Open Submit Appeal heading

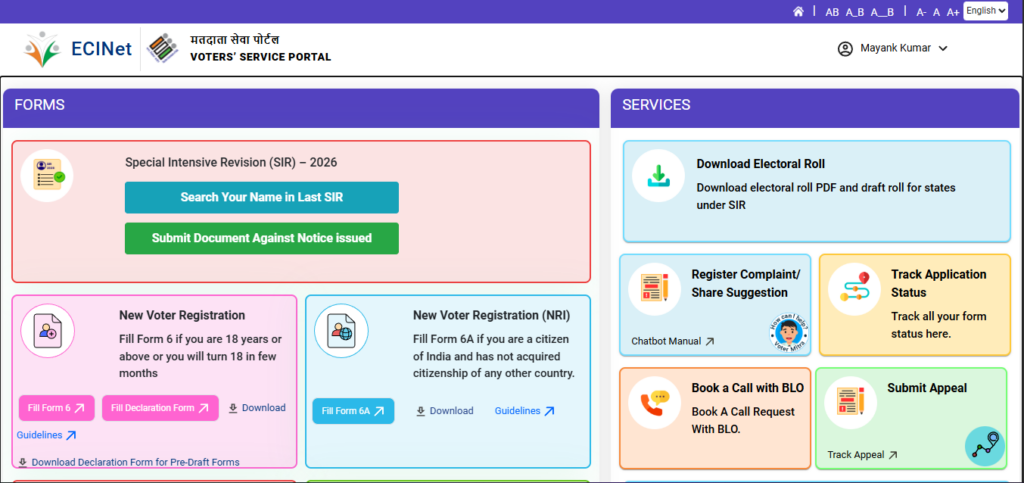click(927, 388)
